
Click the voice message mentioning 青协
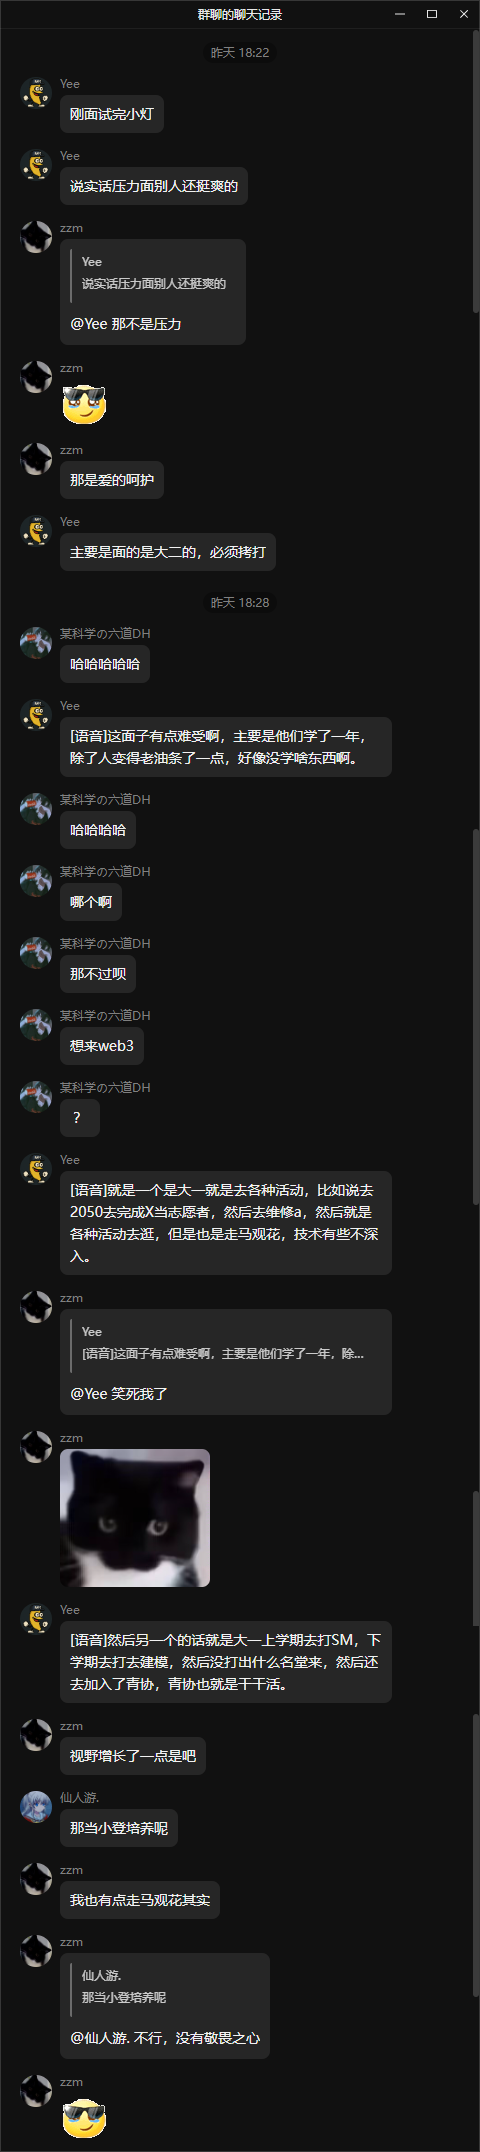click(x=225, y=1662)
